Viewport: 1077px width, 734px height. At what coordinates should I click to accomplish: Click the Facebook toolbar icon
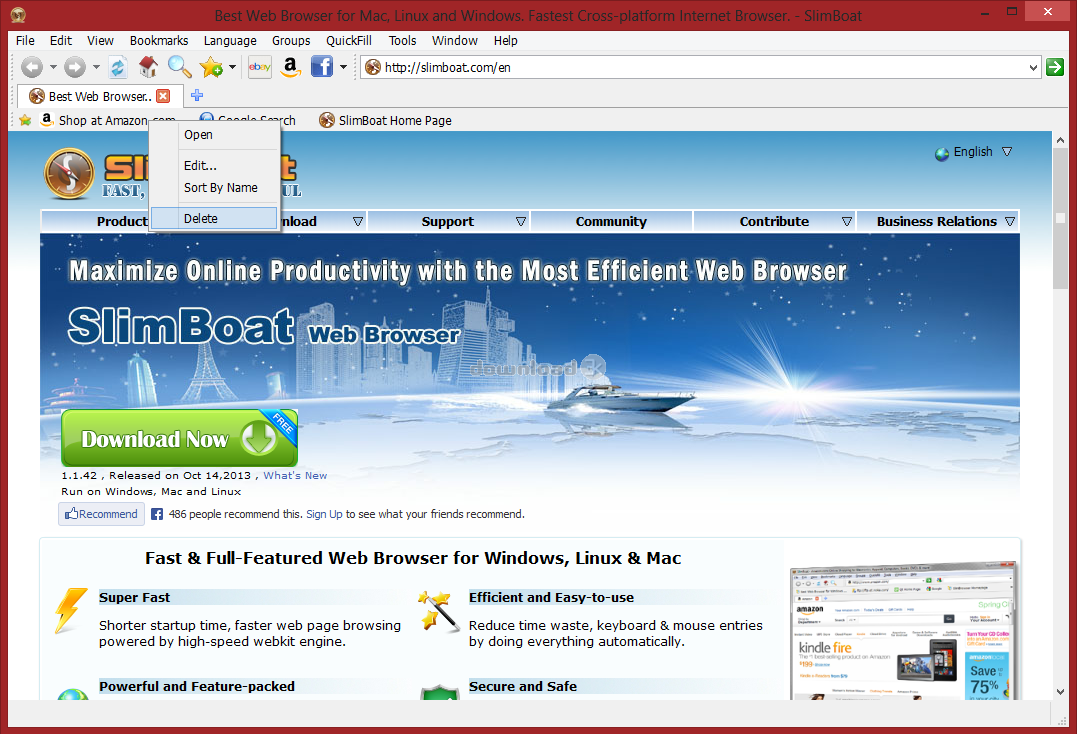pyautogui.click(x=321, y=67)
